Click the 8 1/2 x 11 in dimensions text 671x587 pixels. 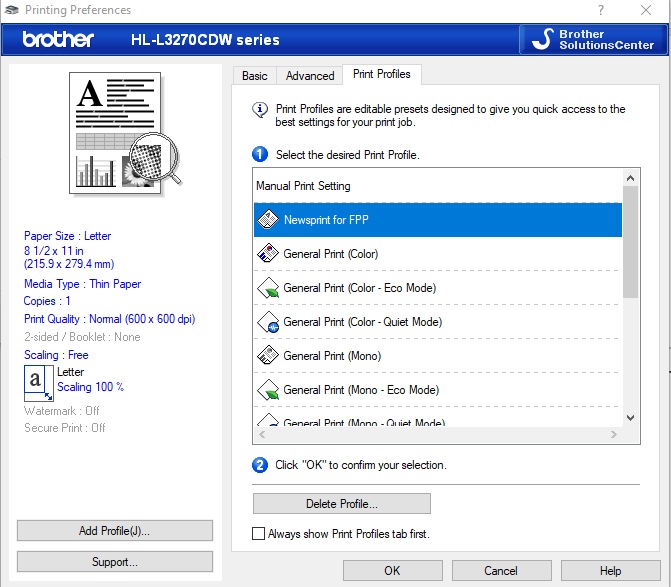[x=54, y=251]
